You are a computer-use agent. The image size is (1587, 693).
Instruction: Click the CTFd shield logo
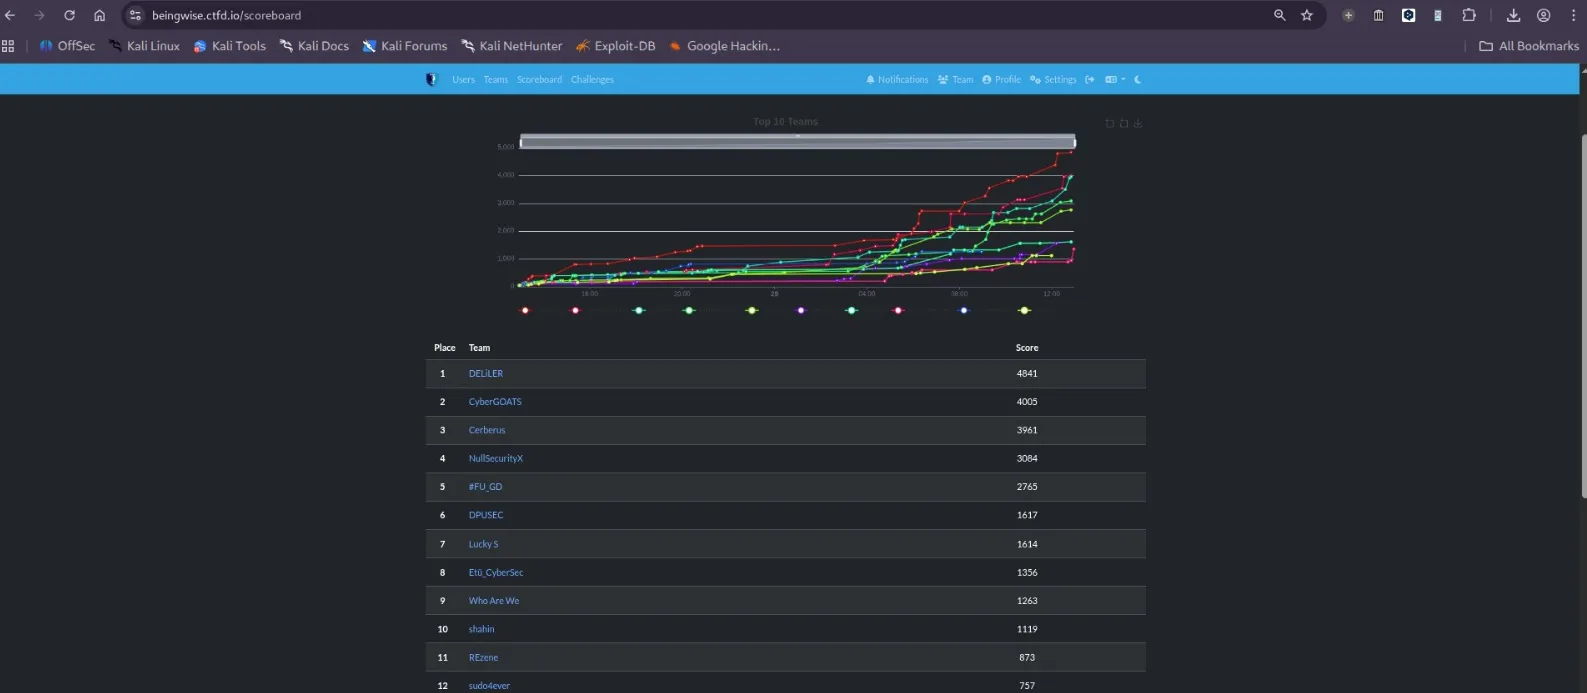[x=431, y=79]
